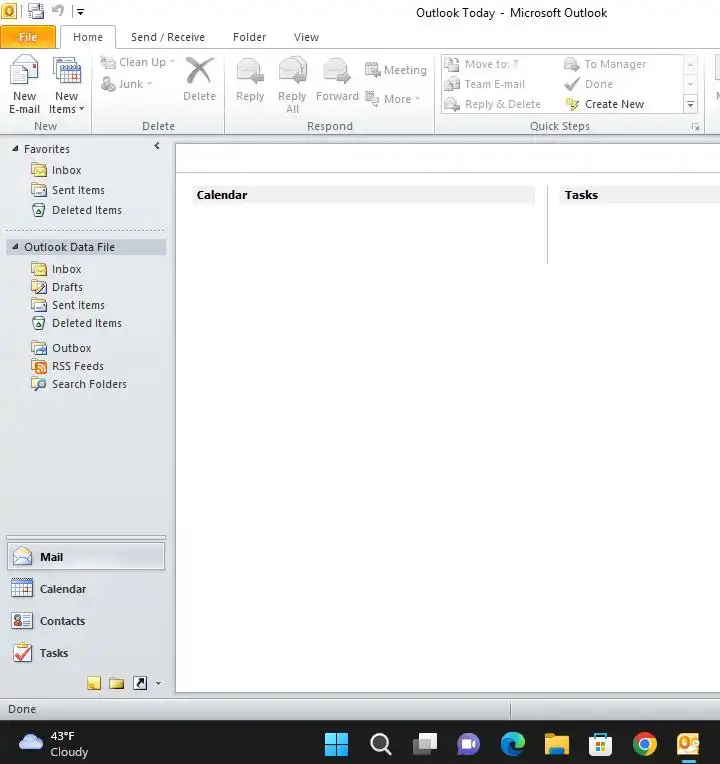Open File Explorer from taskbar
Image resolution: width=720 pixels, height=764 pixels.
556,744
